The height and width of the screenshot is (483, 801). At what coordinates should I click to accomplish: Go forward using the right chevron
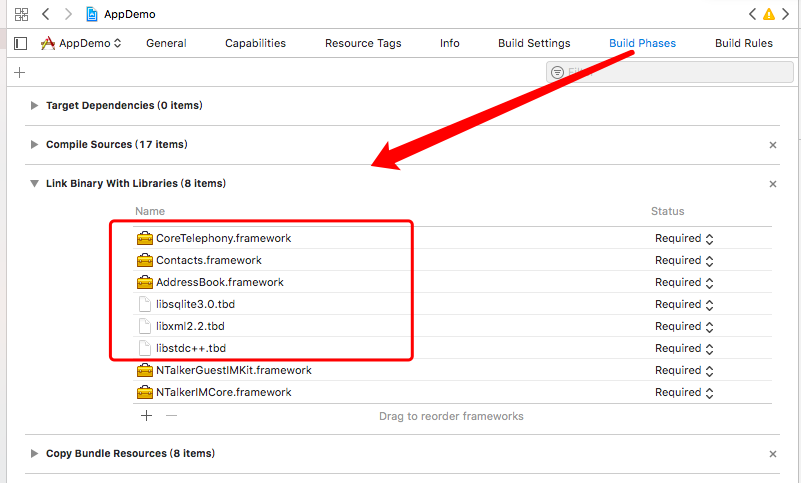pyautogui.click(x=68, y=15)
